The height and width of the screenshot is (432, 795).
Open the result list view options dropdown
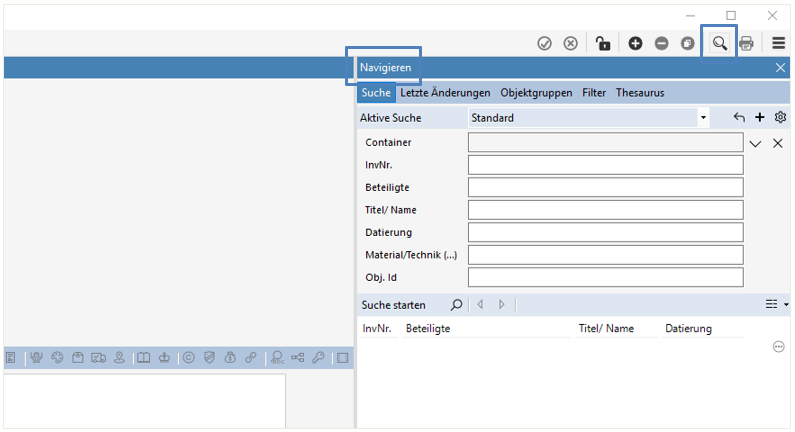(x=777, y=305)
